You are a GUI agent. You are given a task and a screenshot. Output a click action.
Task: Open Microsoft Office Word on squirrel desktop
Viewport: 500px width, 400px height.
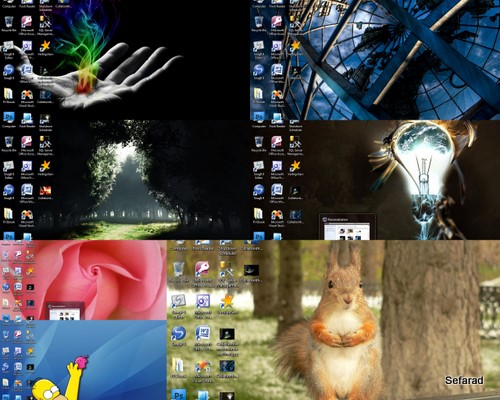(202, 333)
